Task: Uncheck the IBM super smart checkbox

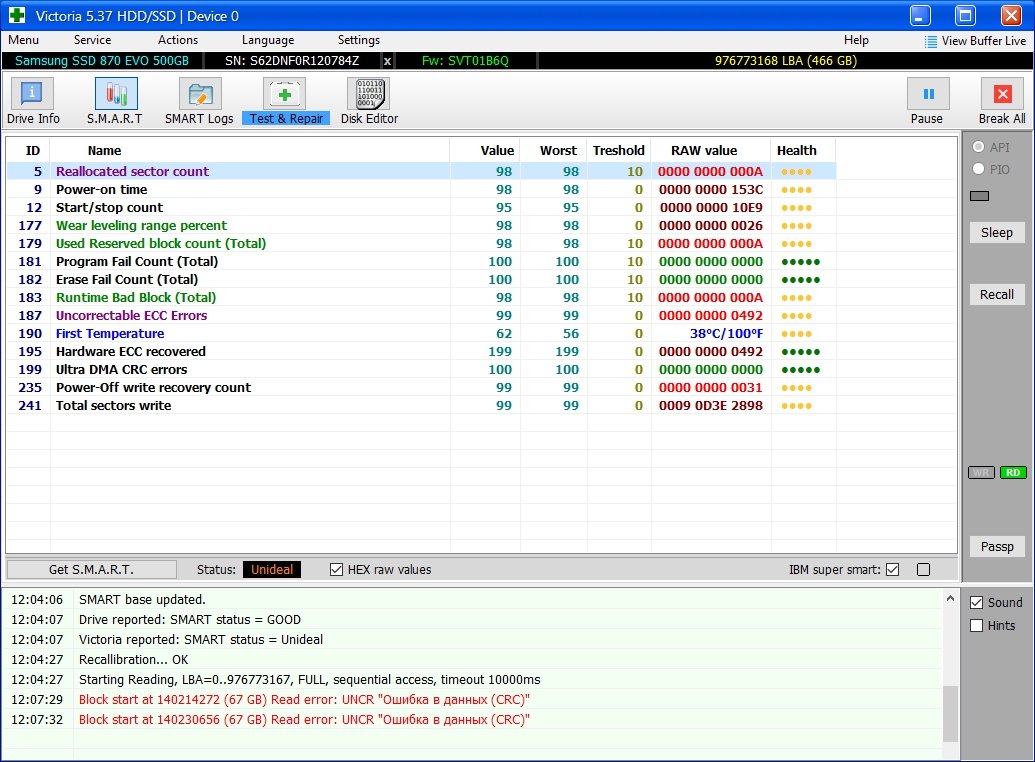Action: (893, 570)
